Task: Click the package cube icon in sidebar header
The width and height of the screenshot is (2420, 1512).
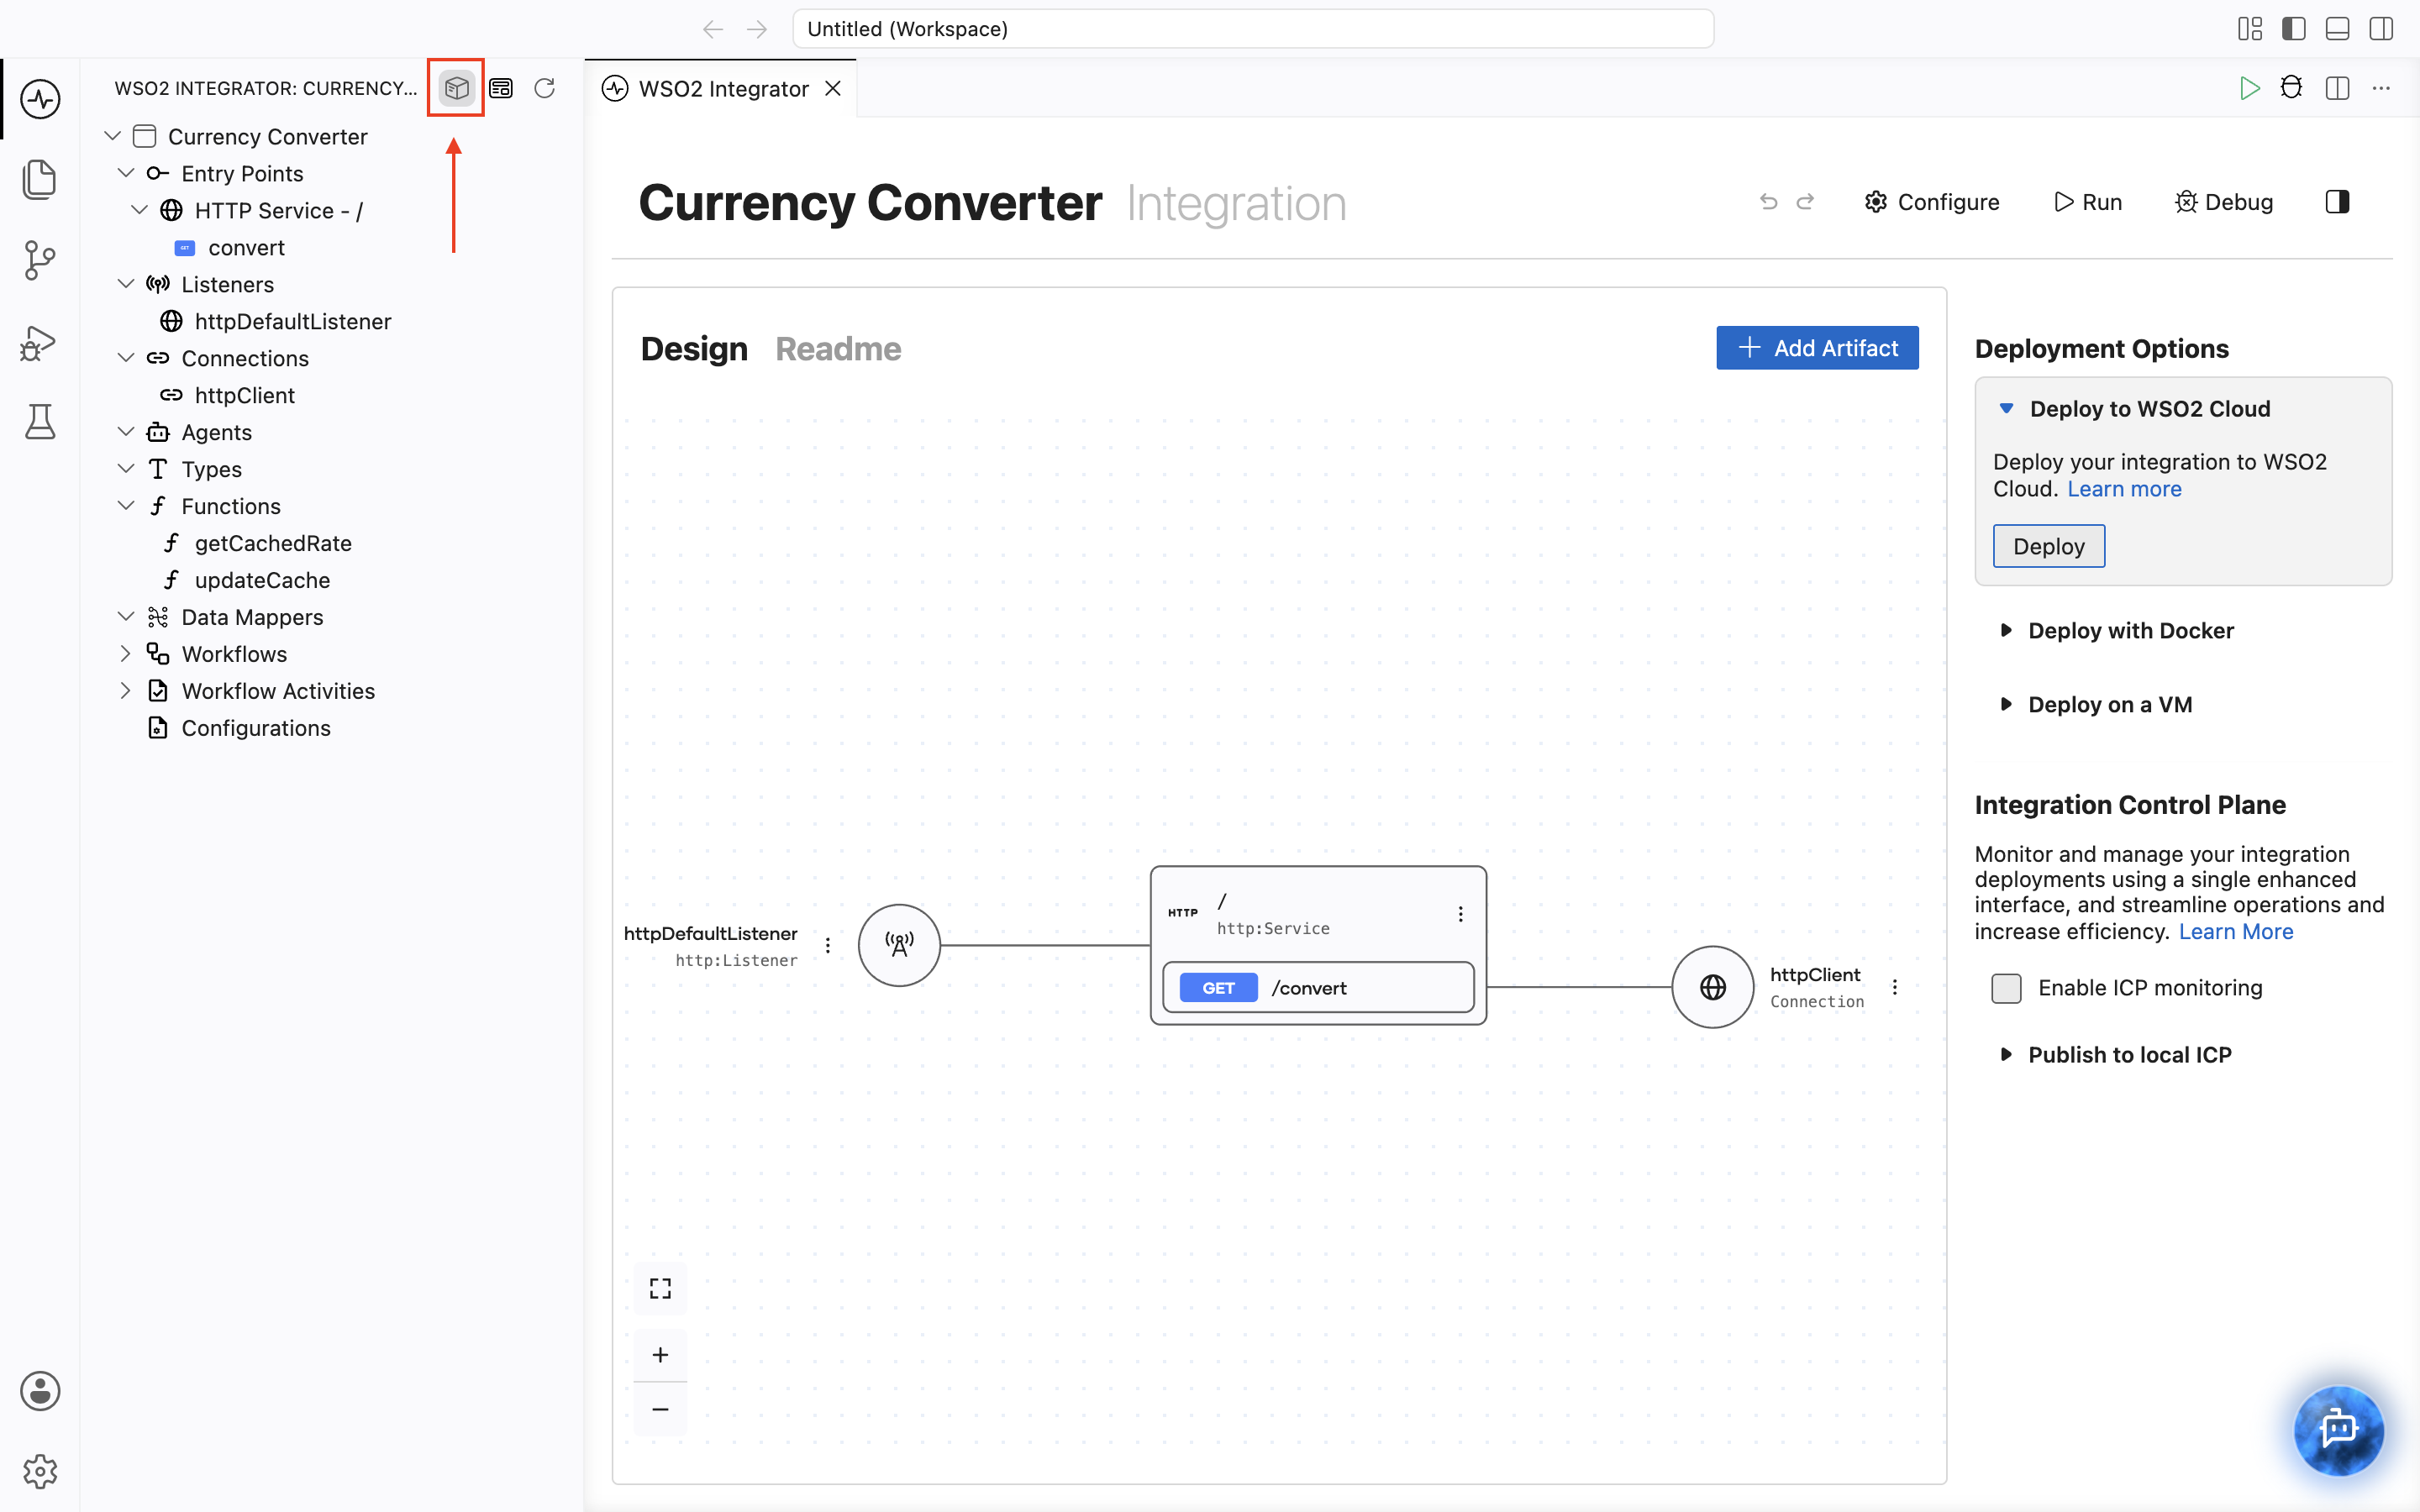Action: click(x=456, y=88)
